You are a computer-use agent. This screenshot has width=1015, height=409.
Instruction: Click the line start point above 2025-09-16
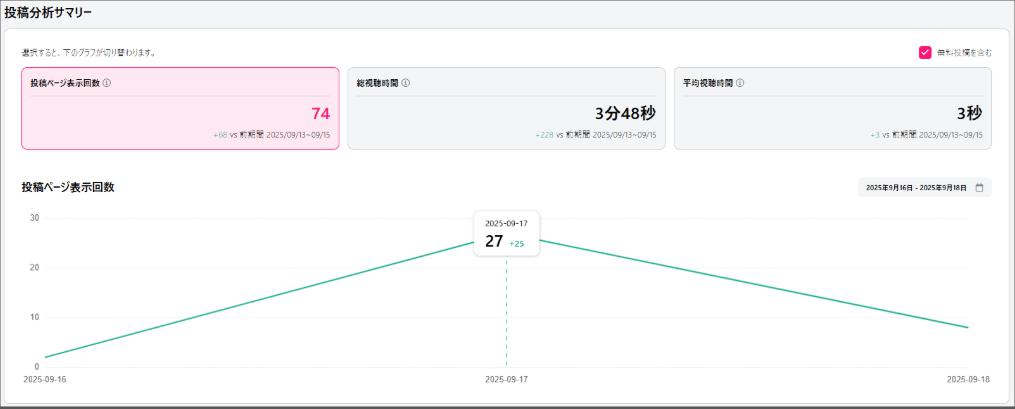click(x=45, y=357)
